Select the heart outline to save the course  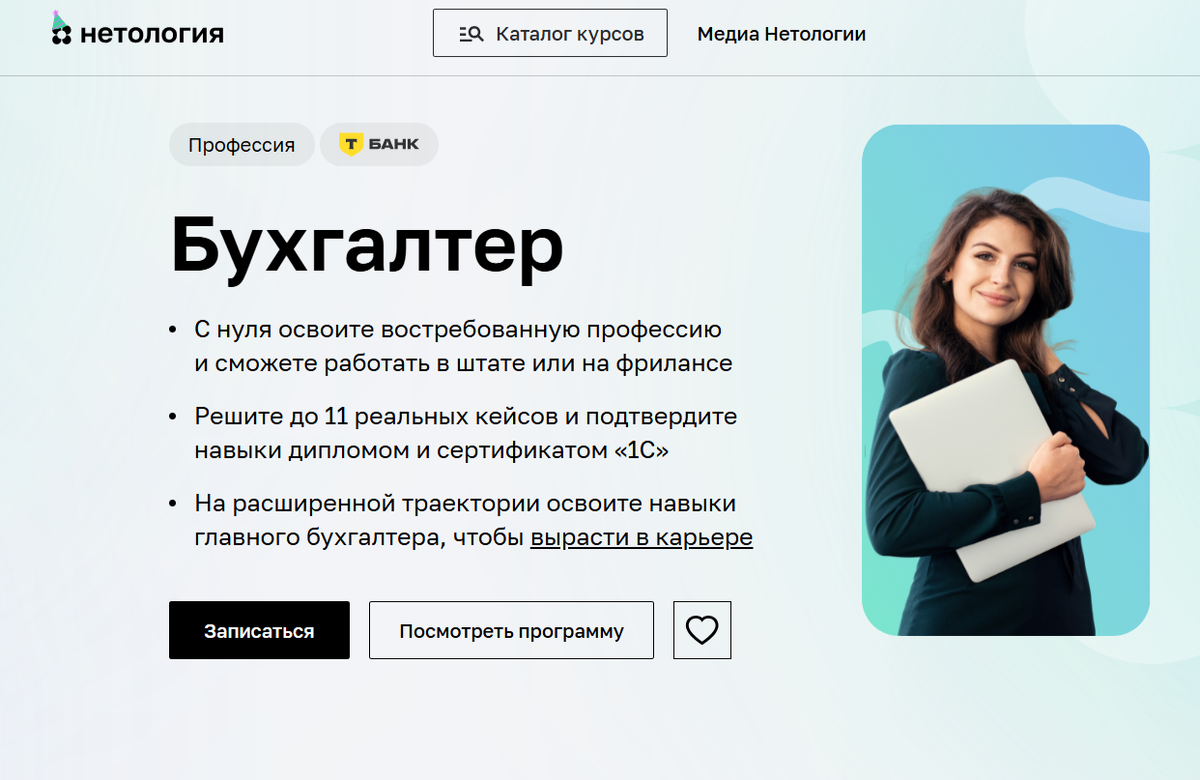tap(701, 630)
